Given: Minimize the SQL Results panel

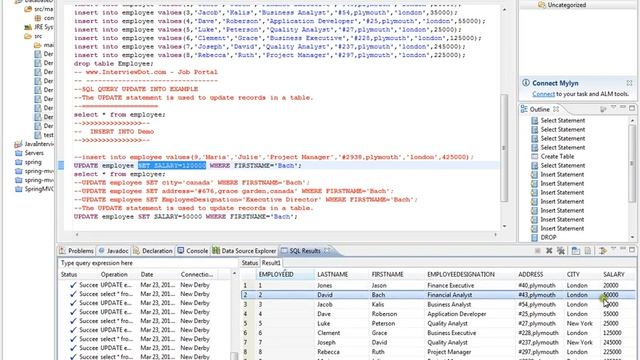Looking at the screenshot, I should (x=623, y=249).
